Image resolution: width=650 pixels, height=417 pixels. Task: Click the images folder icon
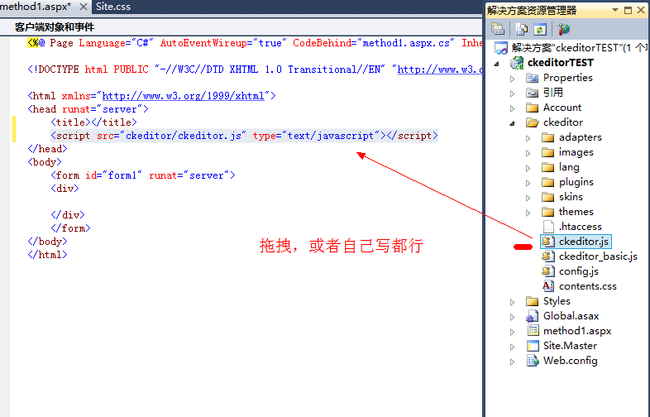click(x=548, y=152)
